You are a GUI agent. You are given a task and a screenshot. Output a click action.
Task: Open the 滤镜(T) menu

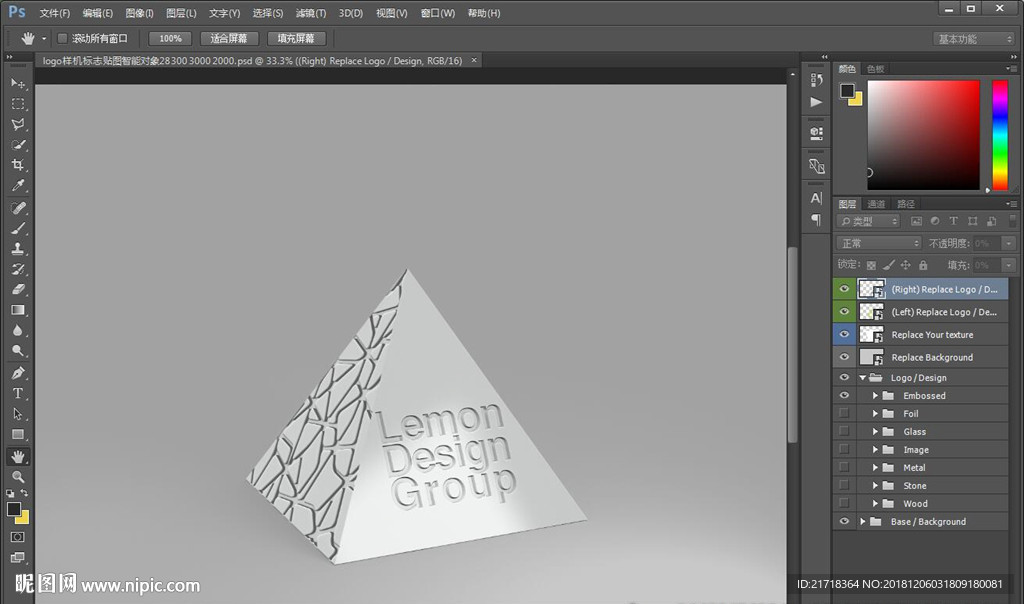click(310, 13)
